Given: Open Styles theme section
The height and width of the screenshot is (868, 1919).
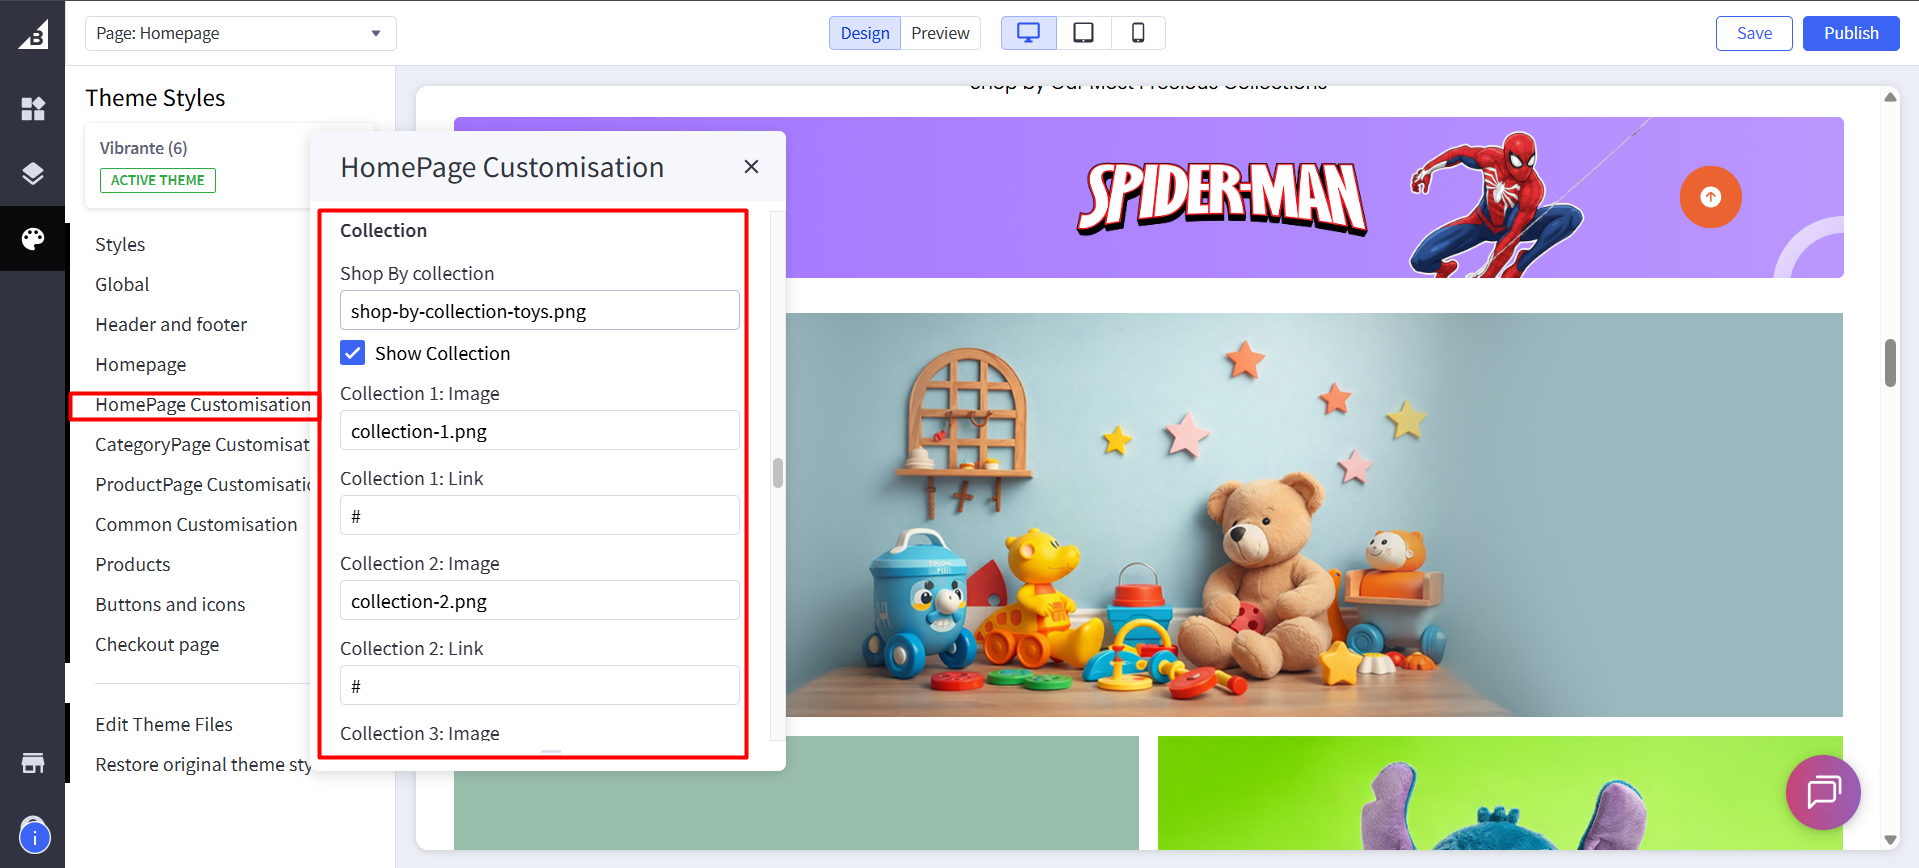Looking at the screenshot, I should click(x=120, y=245).
